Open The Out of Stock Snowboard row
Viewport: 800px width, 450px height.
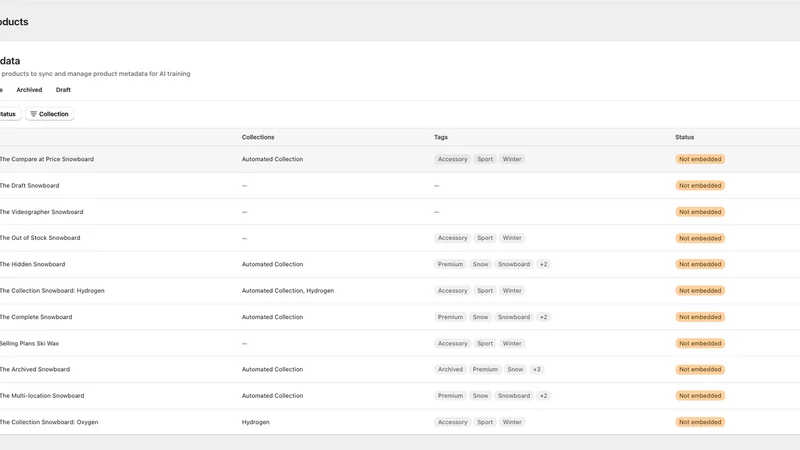[400, 238]
